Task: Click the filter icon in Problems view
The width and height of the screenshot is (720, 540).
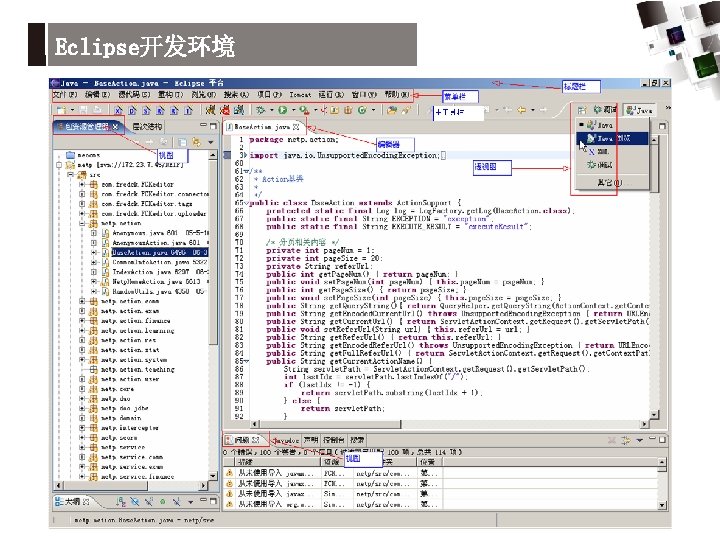Action: click(625, 440)
